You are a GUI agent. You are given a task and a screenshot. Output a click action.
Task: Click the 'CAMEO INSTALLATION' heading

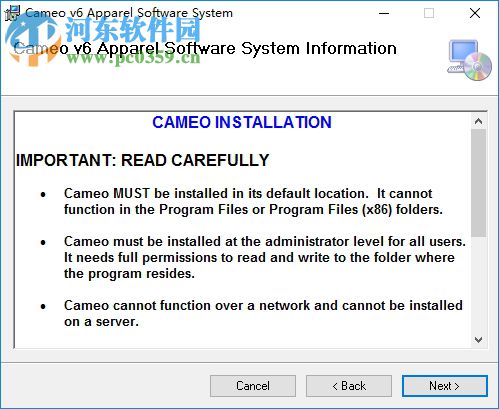click(x=242, y=122)
